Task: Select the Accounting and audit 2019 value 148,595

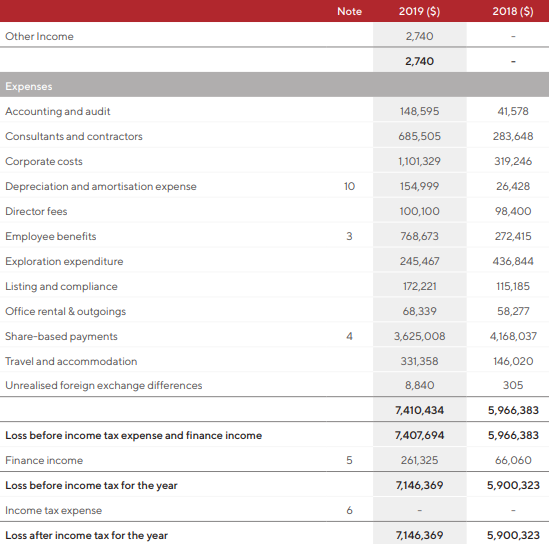Action: tap(419, 111)
